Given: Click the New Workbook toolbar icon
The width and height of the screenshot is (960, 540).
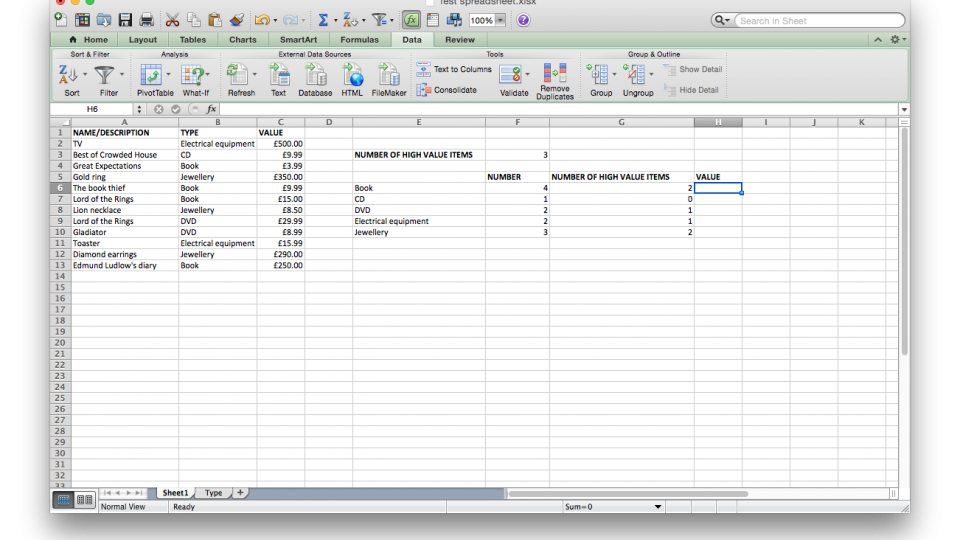Looking at the screenshot, I should coord(61,20).
